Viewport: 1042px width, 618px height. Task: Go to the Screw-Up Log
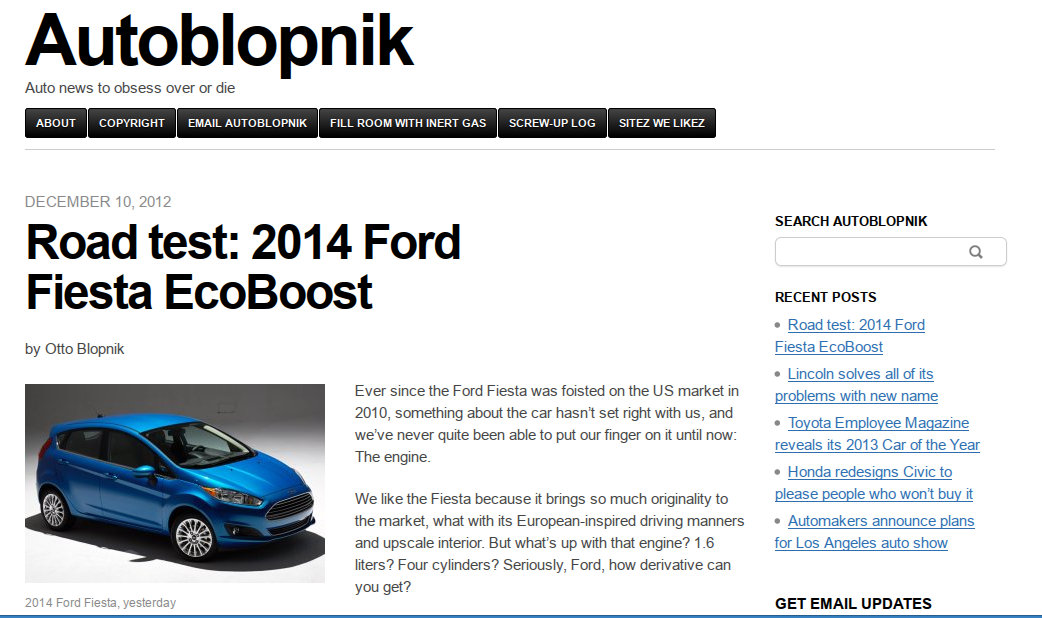pyautogui.click(x=552, y=123)
